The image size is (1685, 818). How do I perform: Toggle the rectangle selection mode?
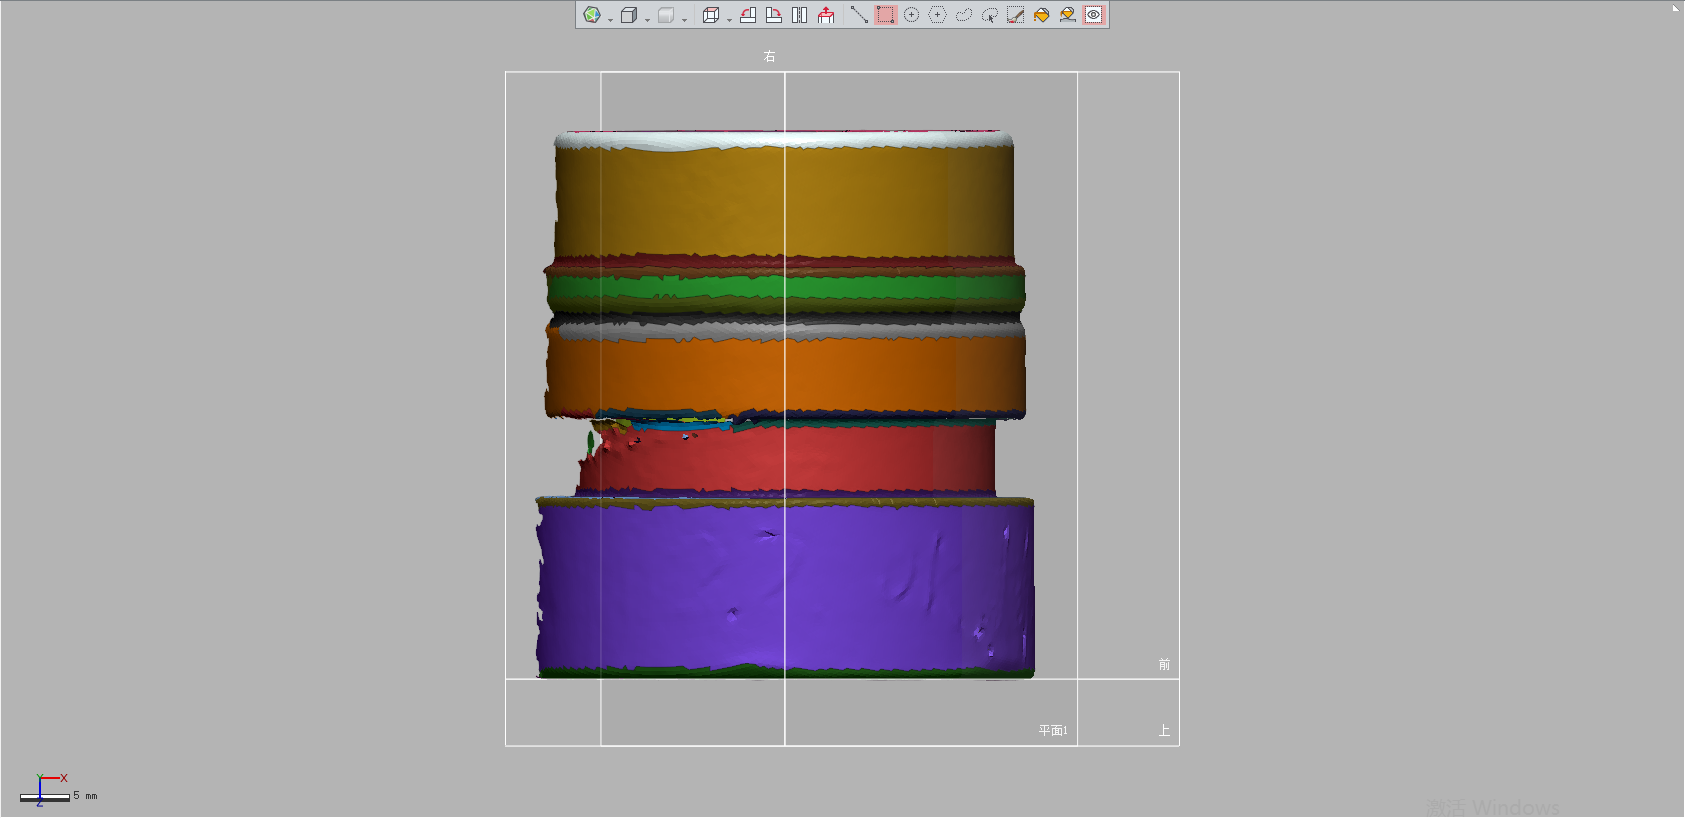886,15
